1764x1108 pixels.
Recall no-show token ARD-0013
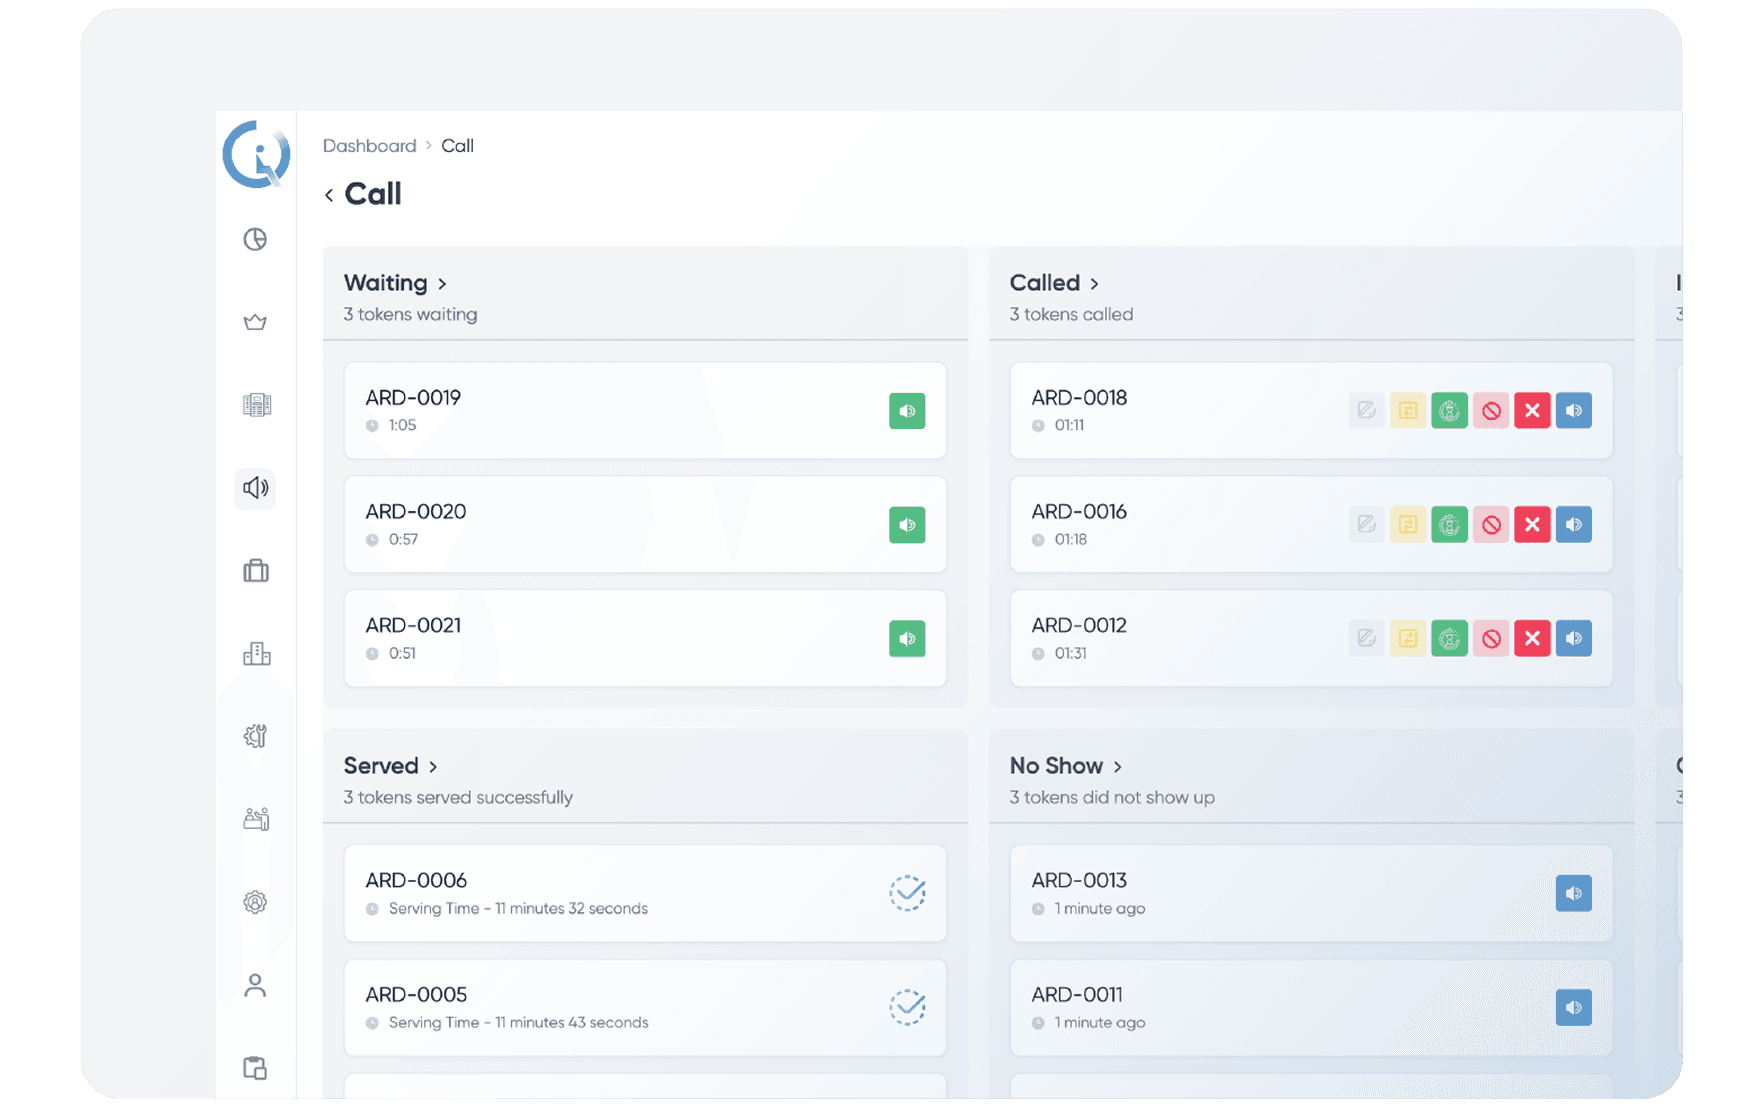pos(1573,894)
